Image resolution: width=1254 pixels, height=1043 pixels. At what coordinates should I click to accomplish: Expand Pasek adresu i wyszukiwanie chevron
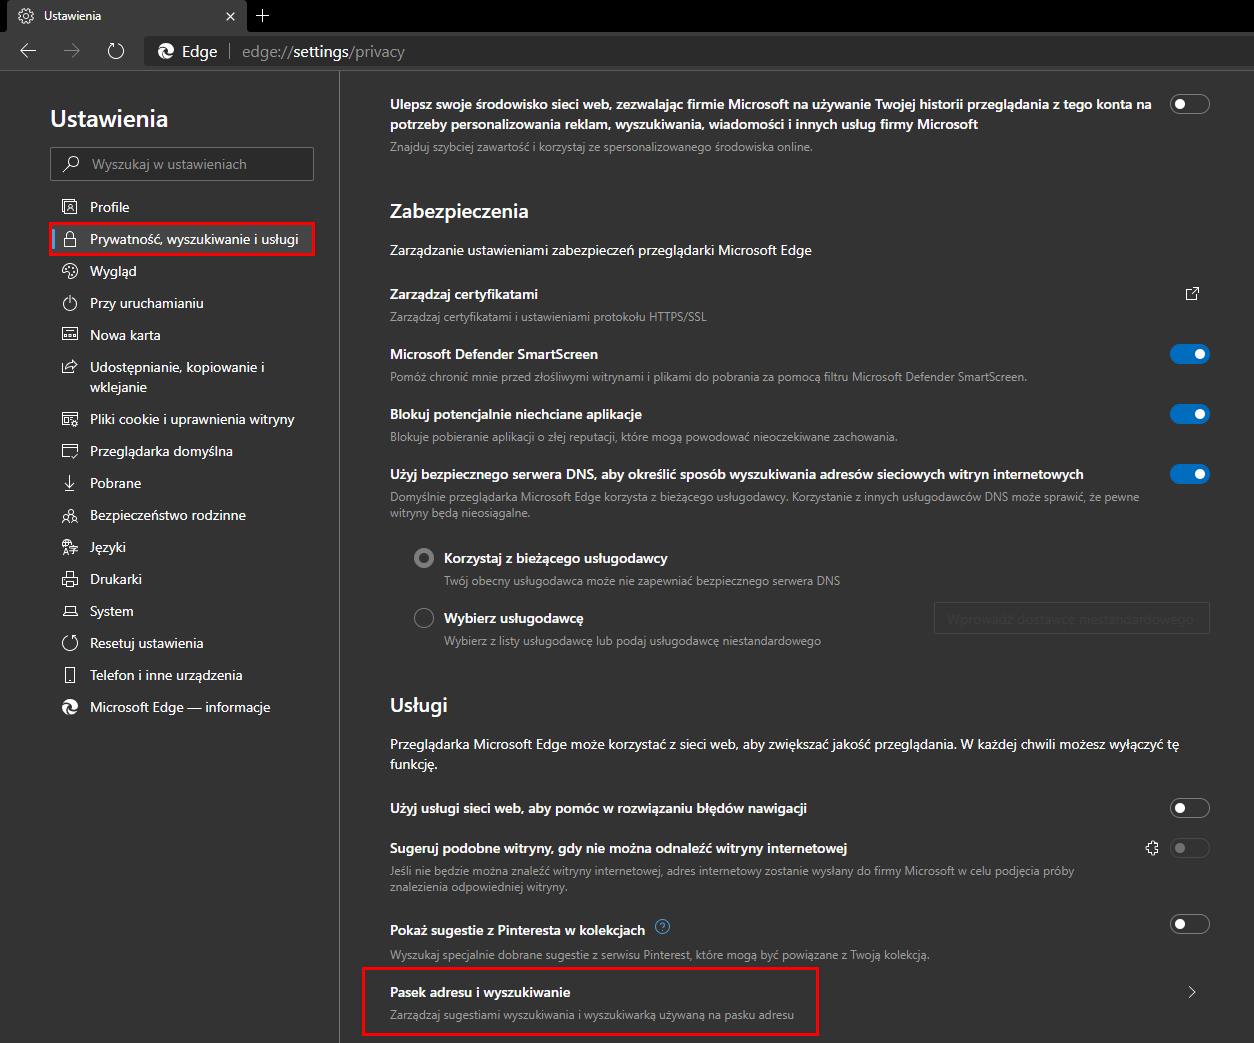[1192, 992]
